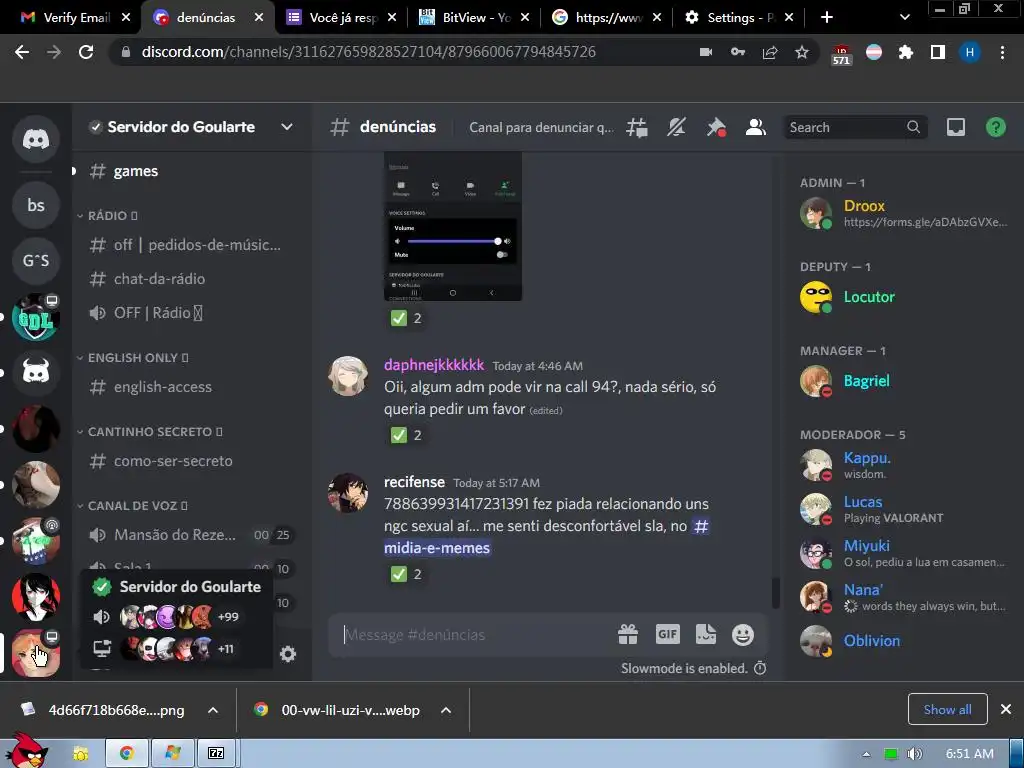
Task: Open the 'bs' server icon
Action: coord(36,205)
